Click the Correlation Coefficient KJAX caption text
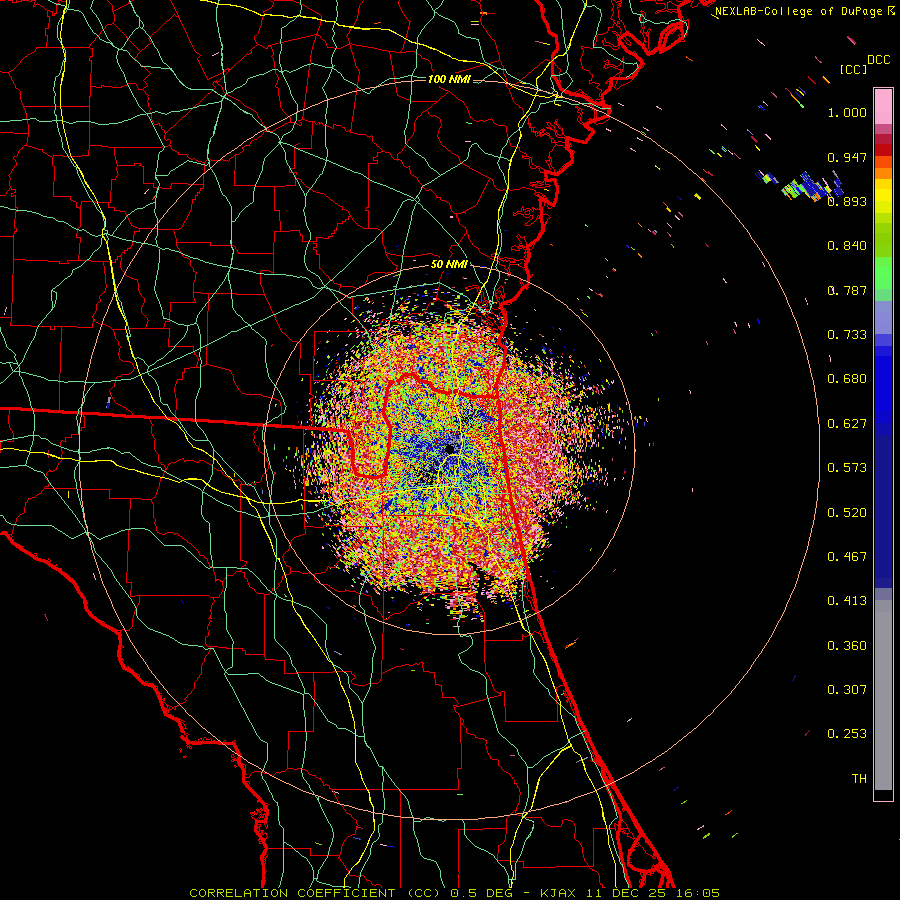The width and height of the screenshot is (900, 900). tap(454, 893)
